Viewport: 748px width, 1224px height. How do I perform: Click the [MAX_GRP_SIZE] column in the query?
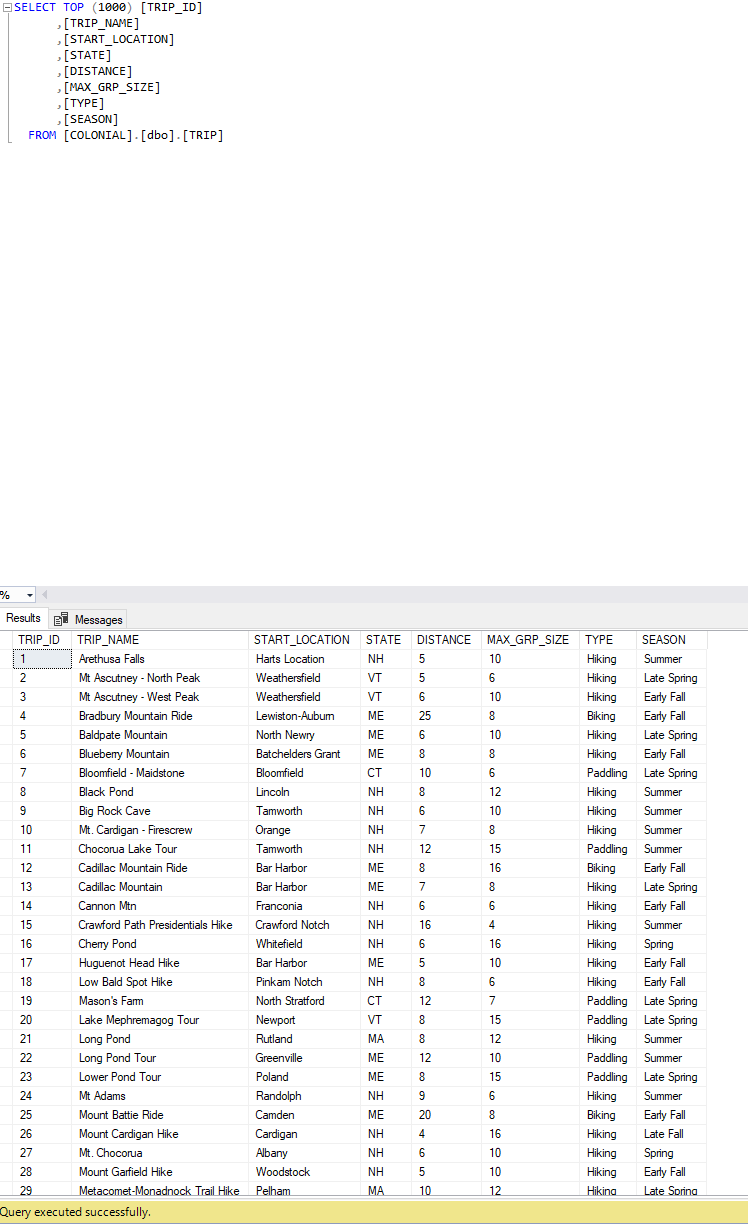(111, 87)
